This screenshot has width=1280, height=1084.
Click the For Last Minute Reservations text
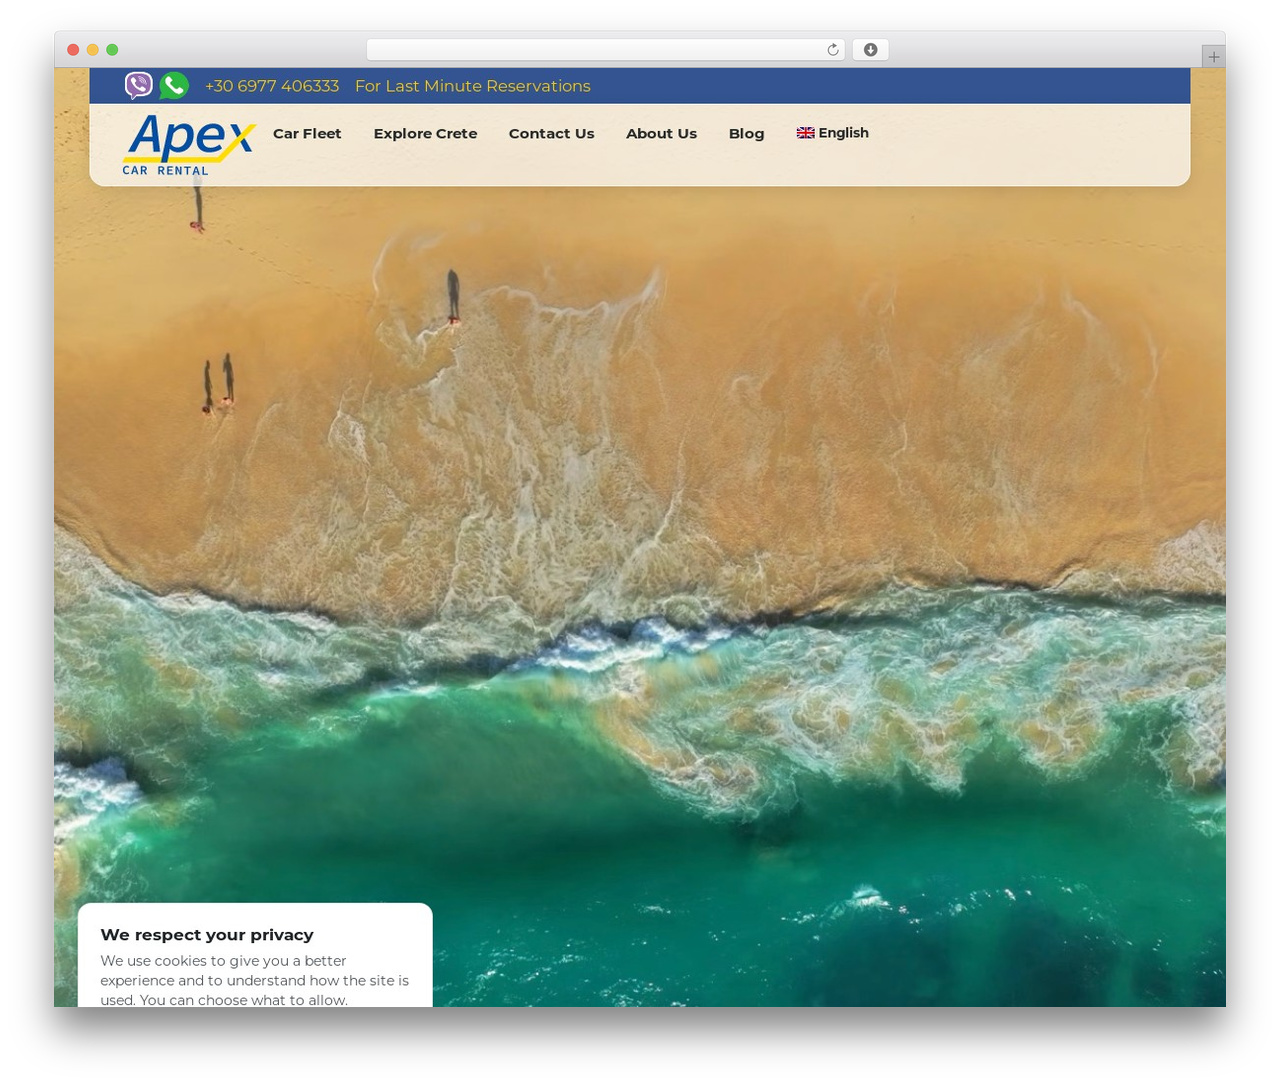pyautogui.click(x=472, y=86)
